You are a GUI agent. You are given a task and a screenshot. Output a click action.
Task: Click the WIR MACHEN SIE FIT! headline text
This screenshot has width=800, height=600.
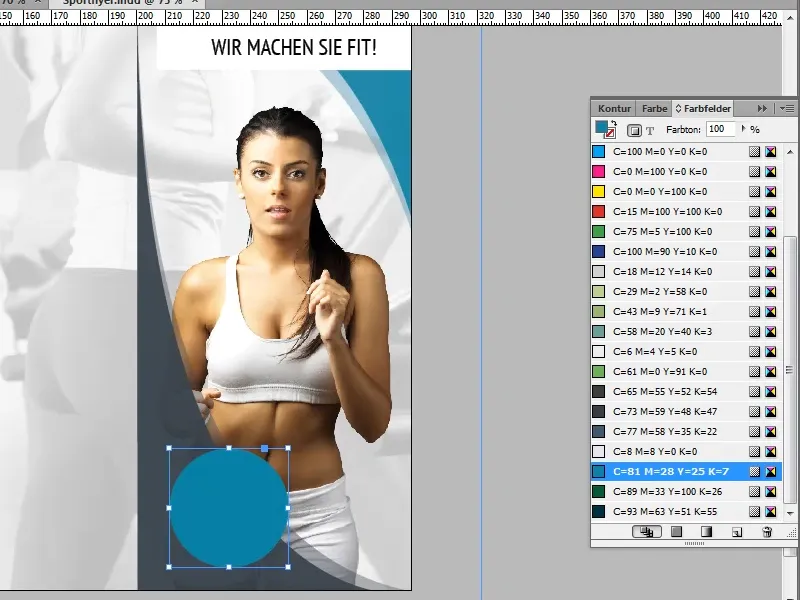[x=294, y=47]
